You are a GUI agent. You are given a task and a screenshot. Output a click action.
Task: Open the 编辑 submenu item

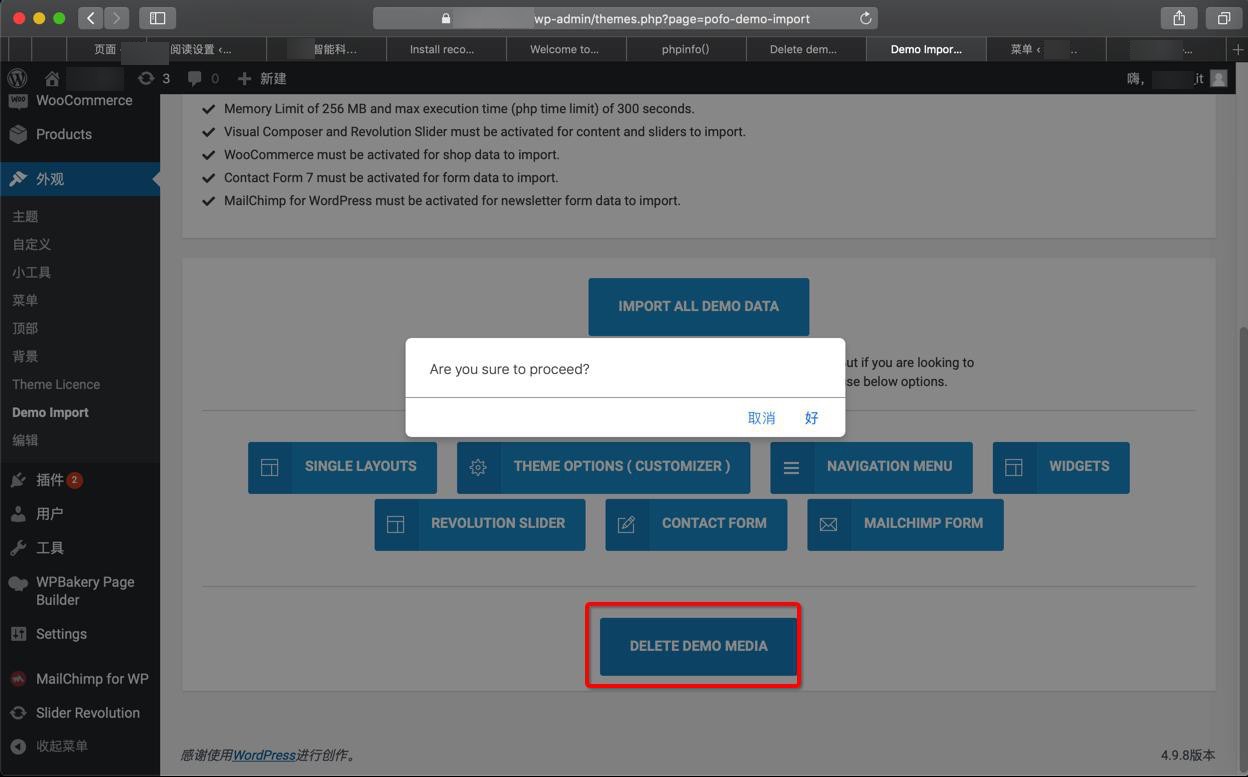[x=25, y=440]
